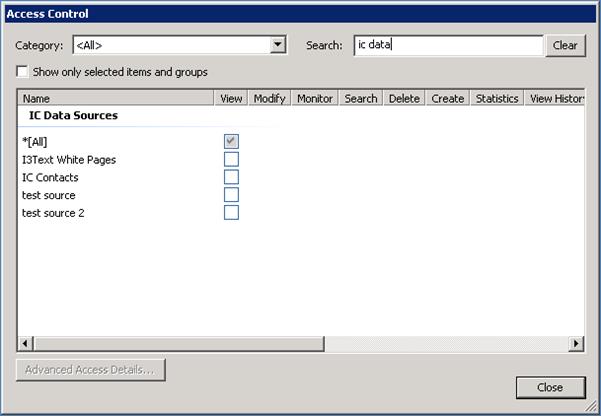Viewport: 601px width, 416px height.
Task: Open the Category dropdown list
Action: [278, 45]
